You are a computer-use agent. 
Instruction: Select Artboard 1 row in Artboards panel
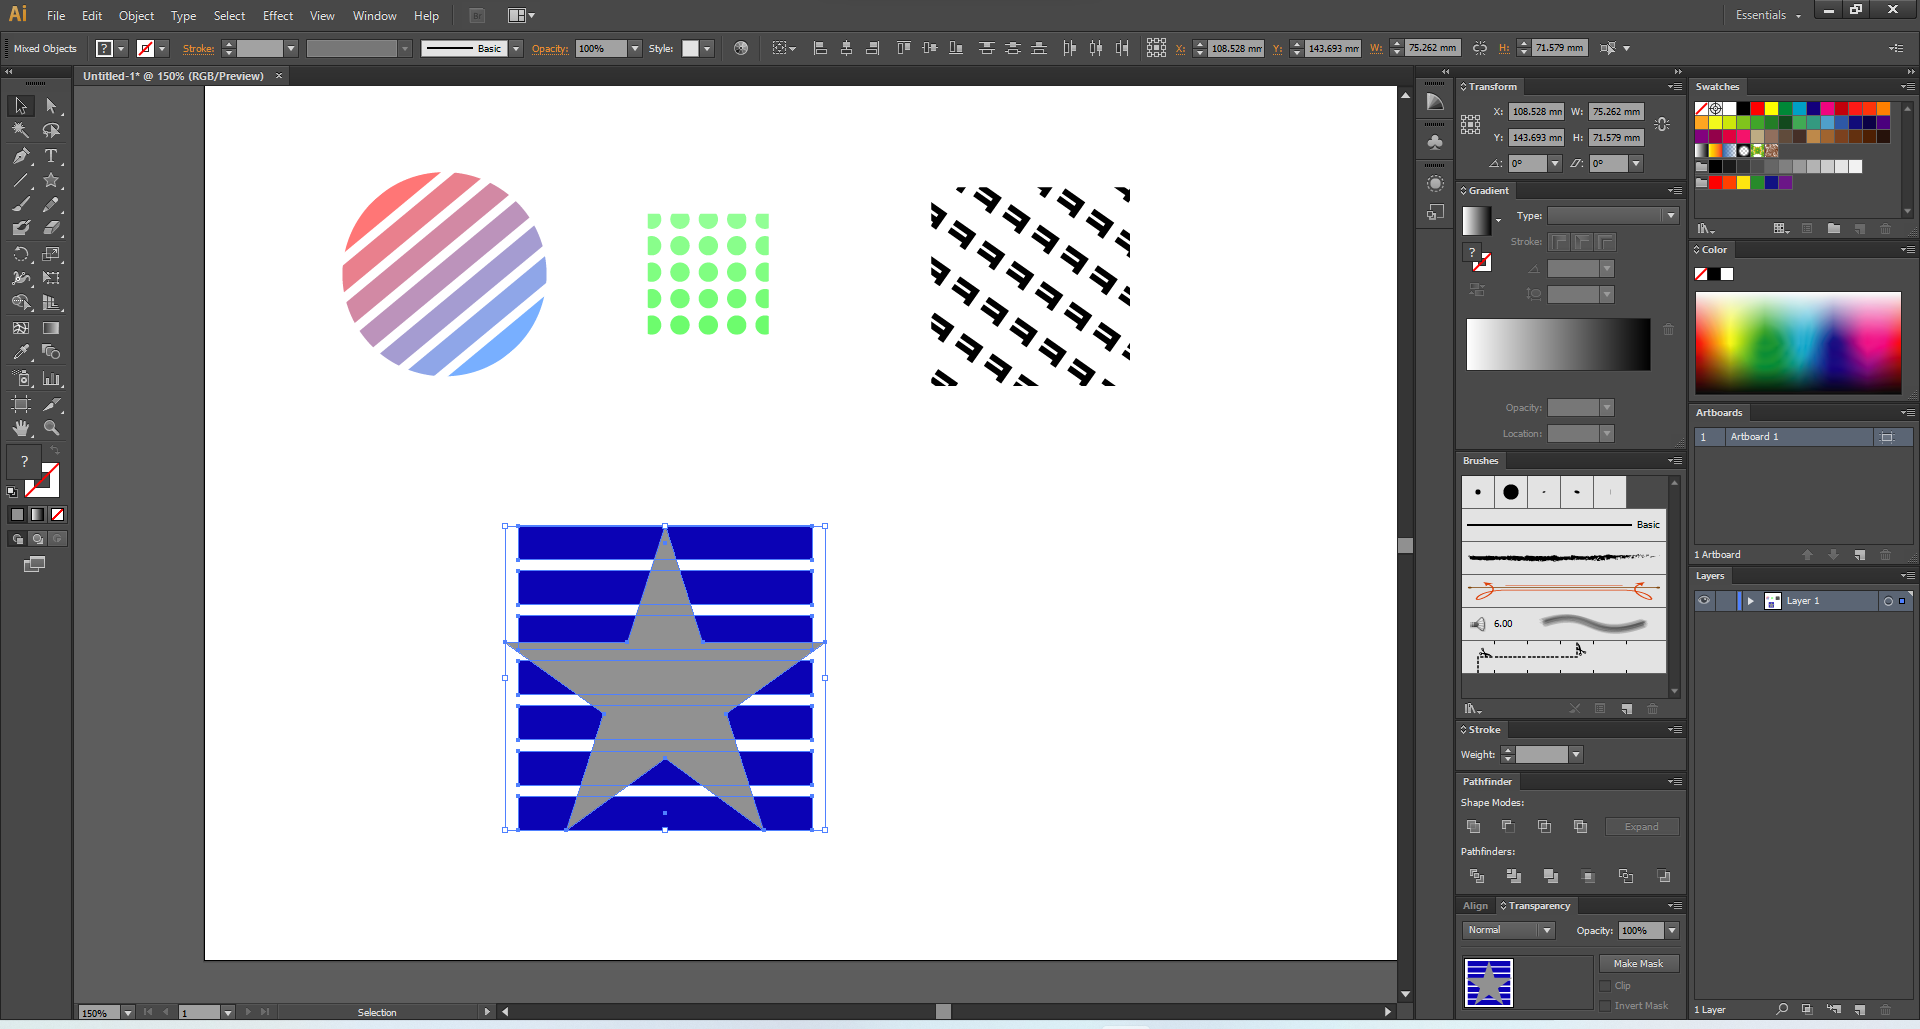1804,437
